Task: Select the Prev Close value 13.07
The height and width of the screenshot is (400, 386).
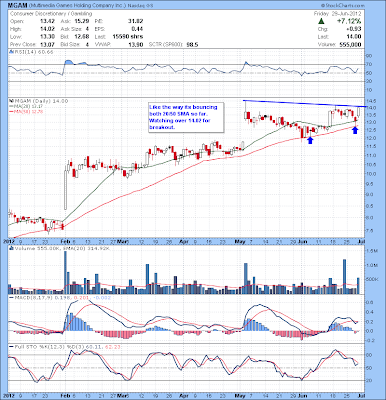Action: click(x=46, y=44)
